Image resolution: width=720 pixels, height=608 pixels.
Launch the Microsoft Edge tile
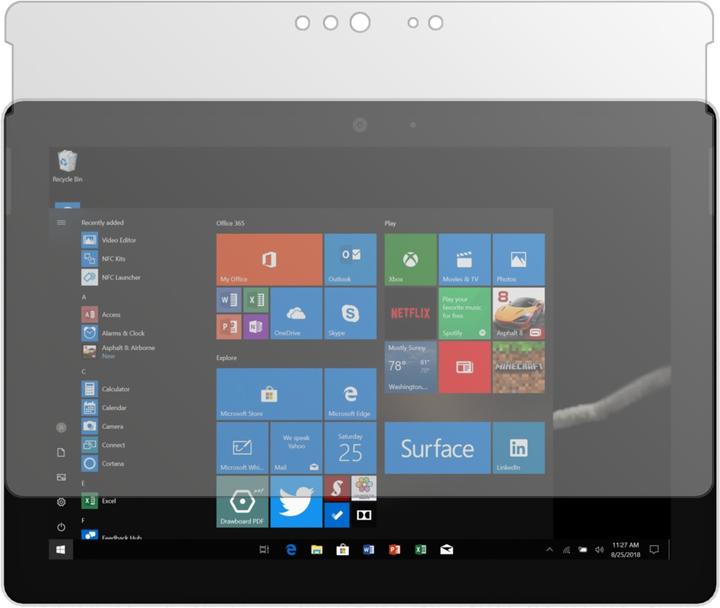[350, 394]
